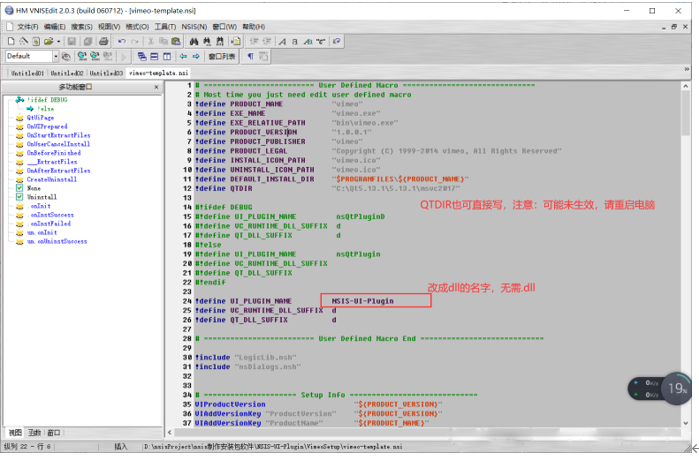Select OnStartExtractFiles in function list

tap(58, 135)
